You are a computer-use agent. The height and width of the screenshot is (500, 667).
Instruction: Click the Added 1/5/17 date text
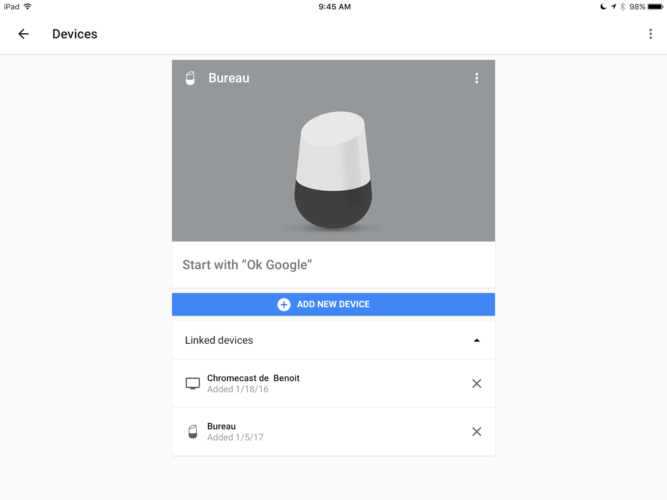coord(235,437)
